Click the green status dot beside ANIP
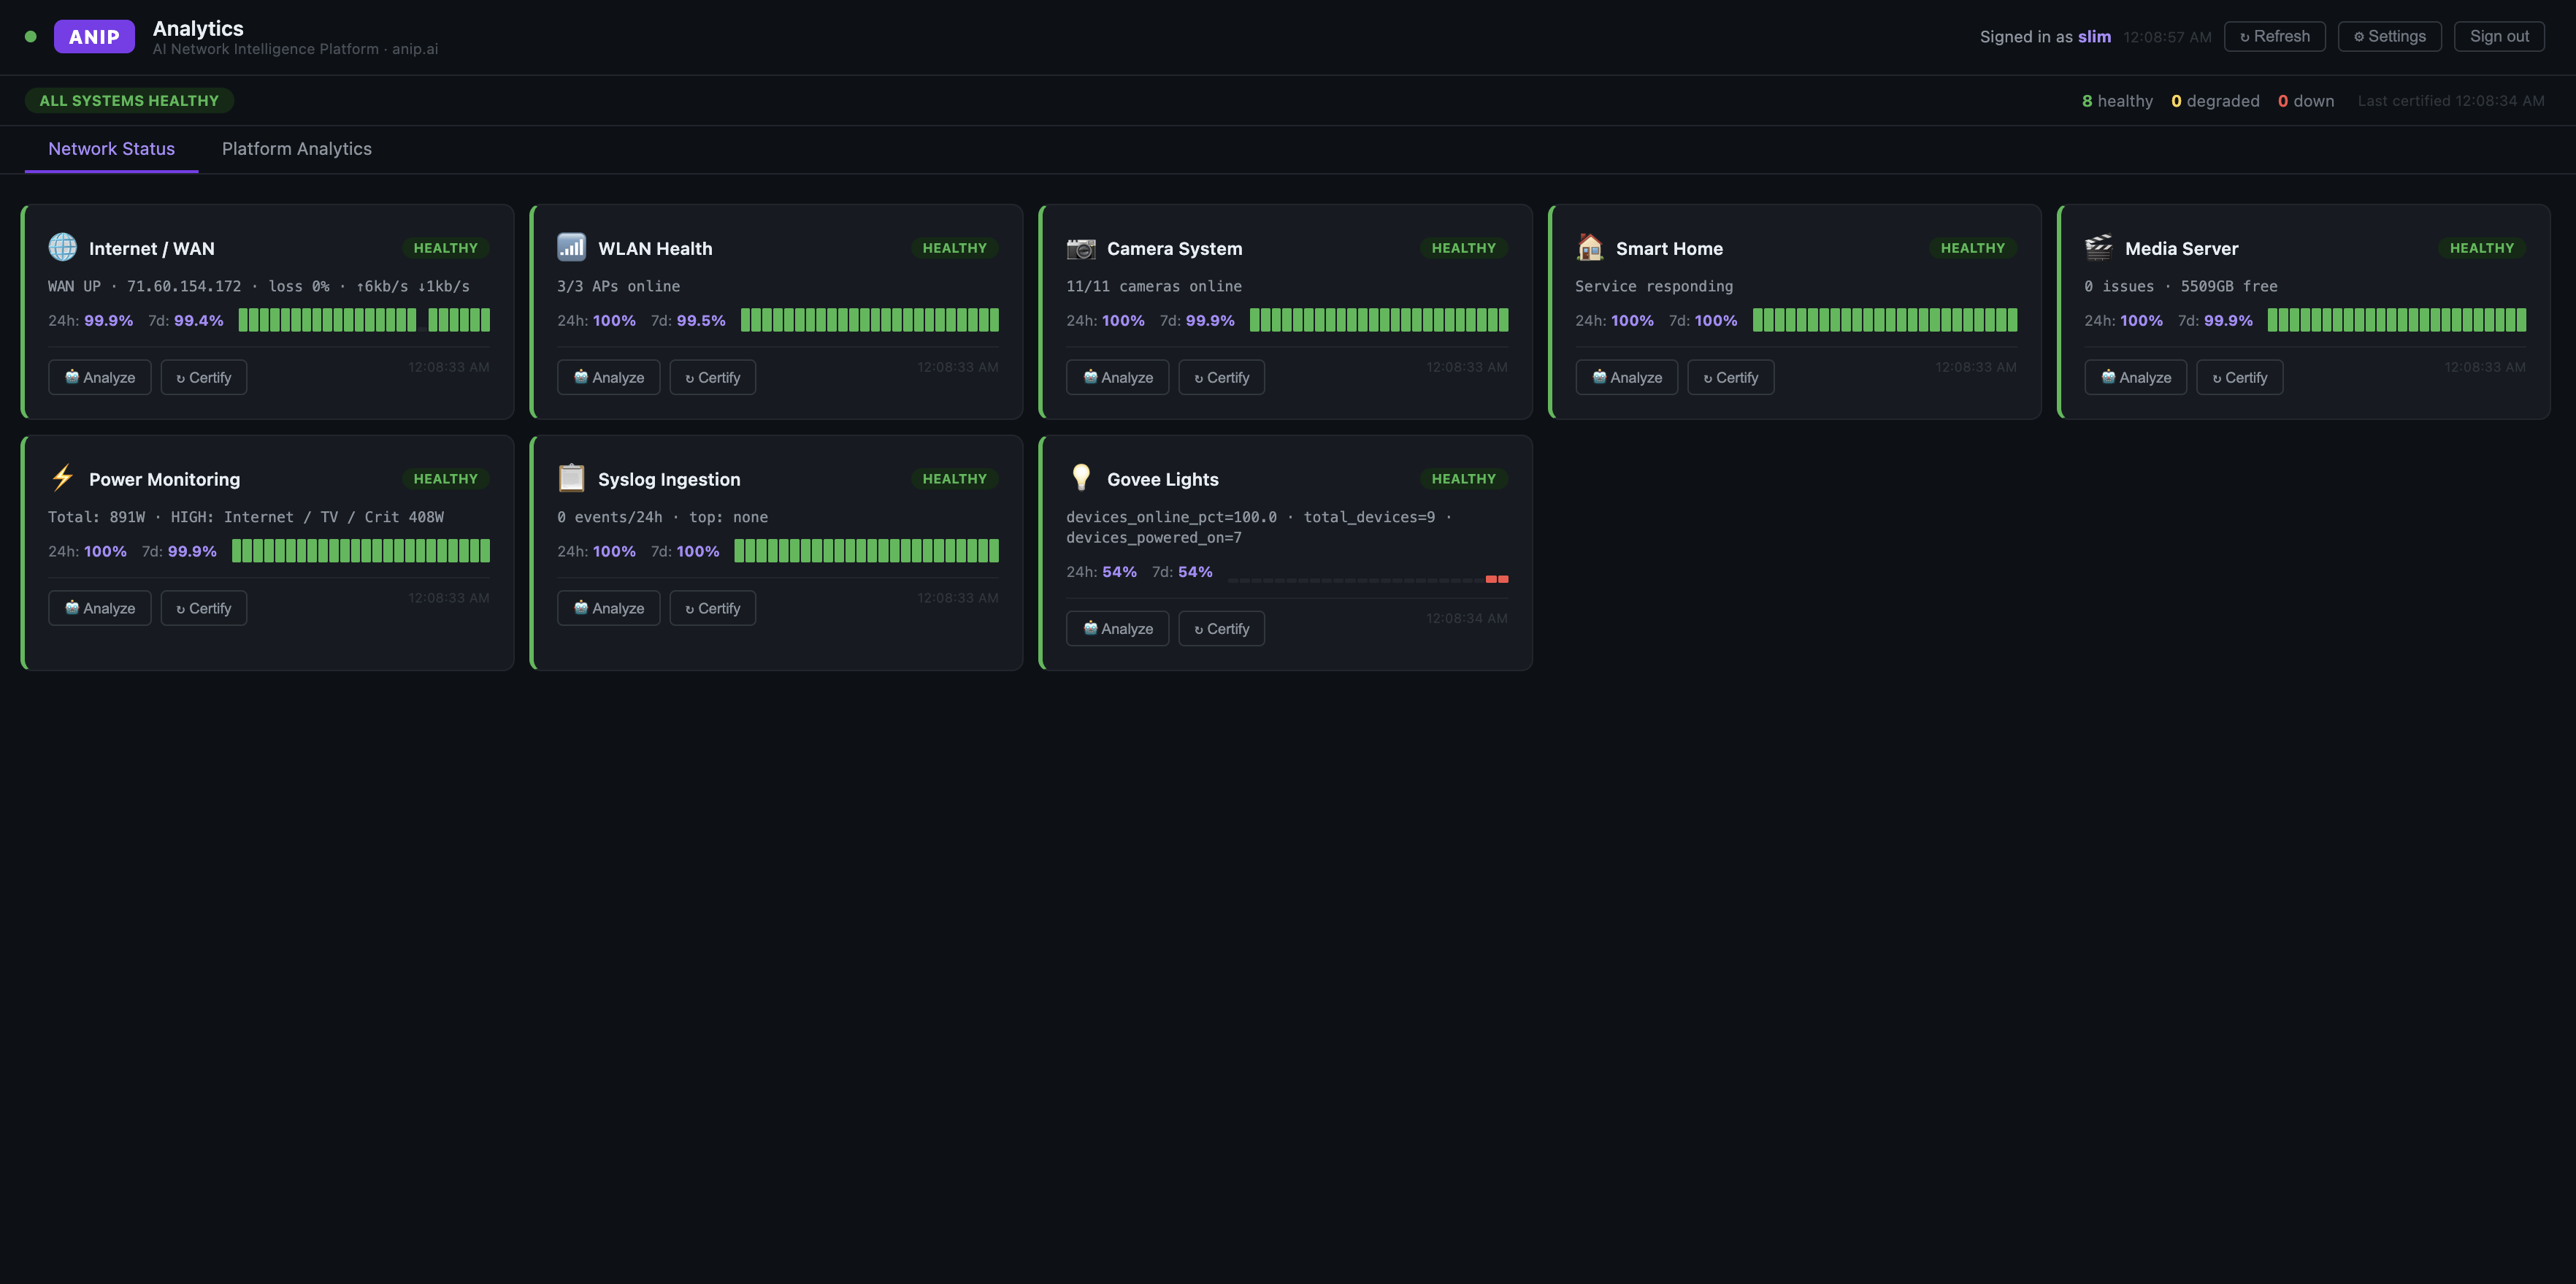The image size is (2576, 1284). (x=31, y=37)
